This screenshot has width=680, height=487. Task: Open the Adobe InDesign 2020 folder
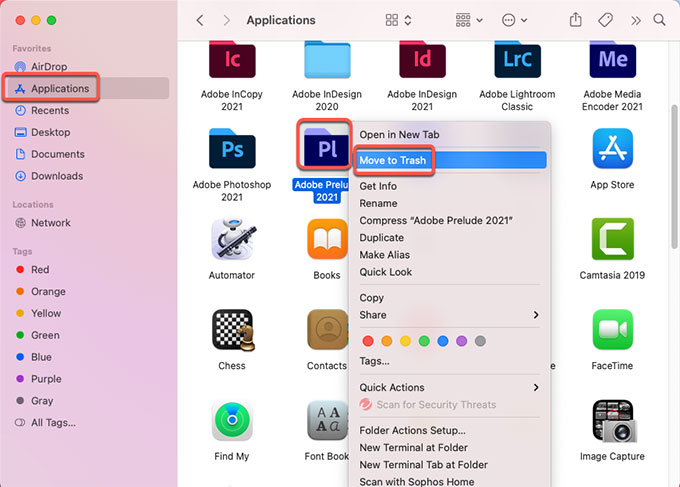click(327, 59)
